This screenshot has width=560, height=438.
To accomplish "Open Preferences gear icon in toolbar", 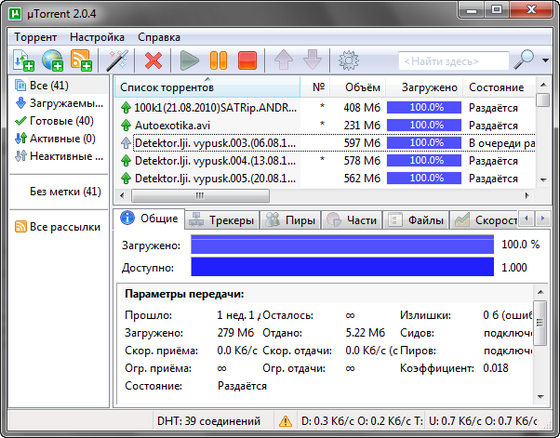I will [348, 60].
